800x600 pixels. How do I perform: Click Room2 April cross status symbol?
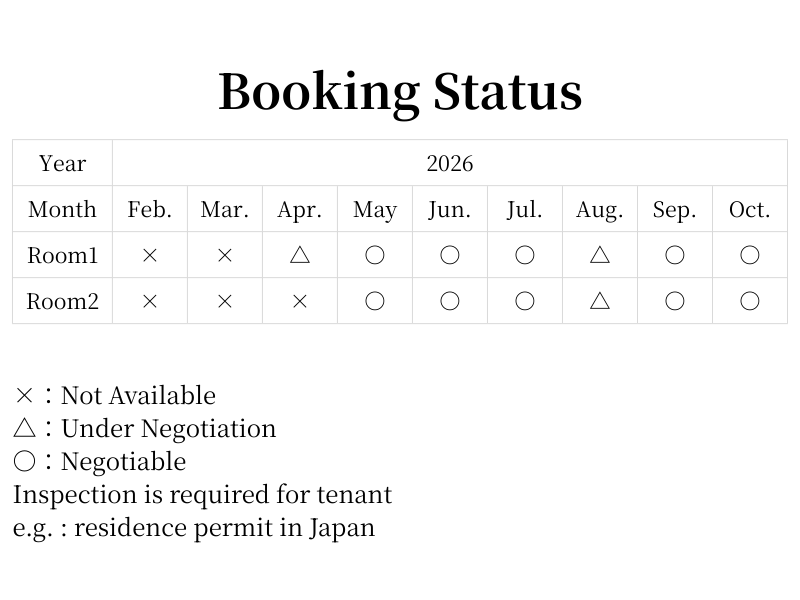(x=300, y=301)
